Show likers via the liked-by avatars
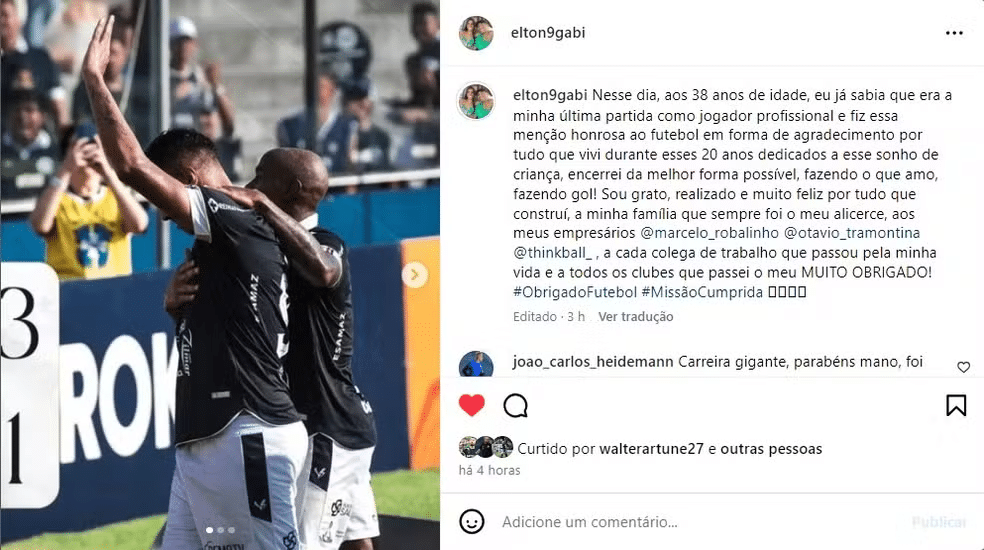Image resolution: width=984 pixels, height=550 pixels. coord(486,447)
